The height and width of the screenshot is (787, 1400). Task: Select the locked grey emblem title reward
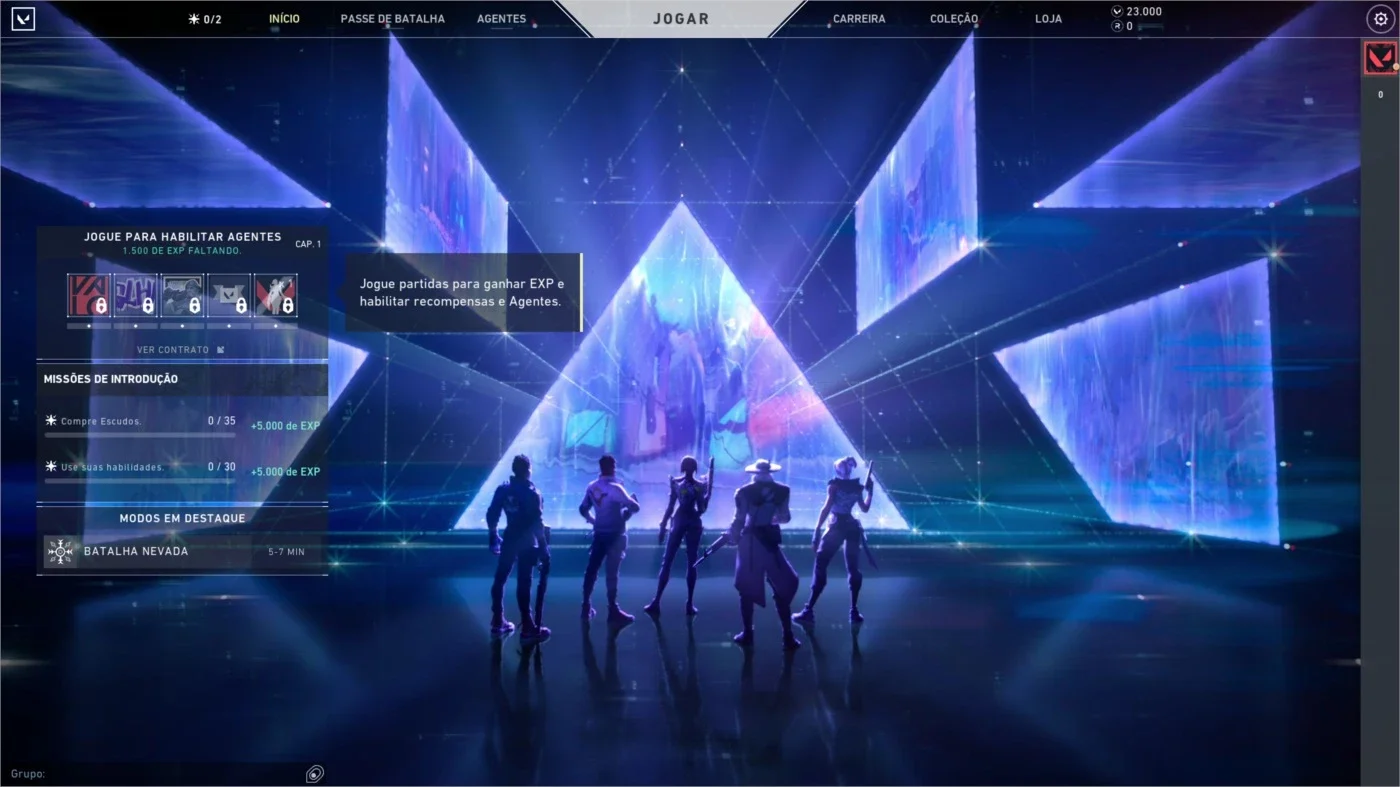(229, 295)
